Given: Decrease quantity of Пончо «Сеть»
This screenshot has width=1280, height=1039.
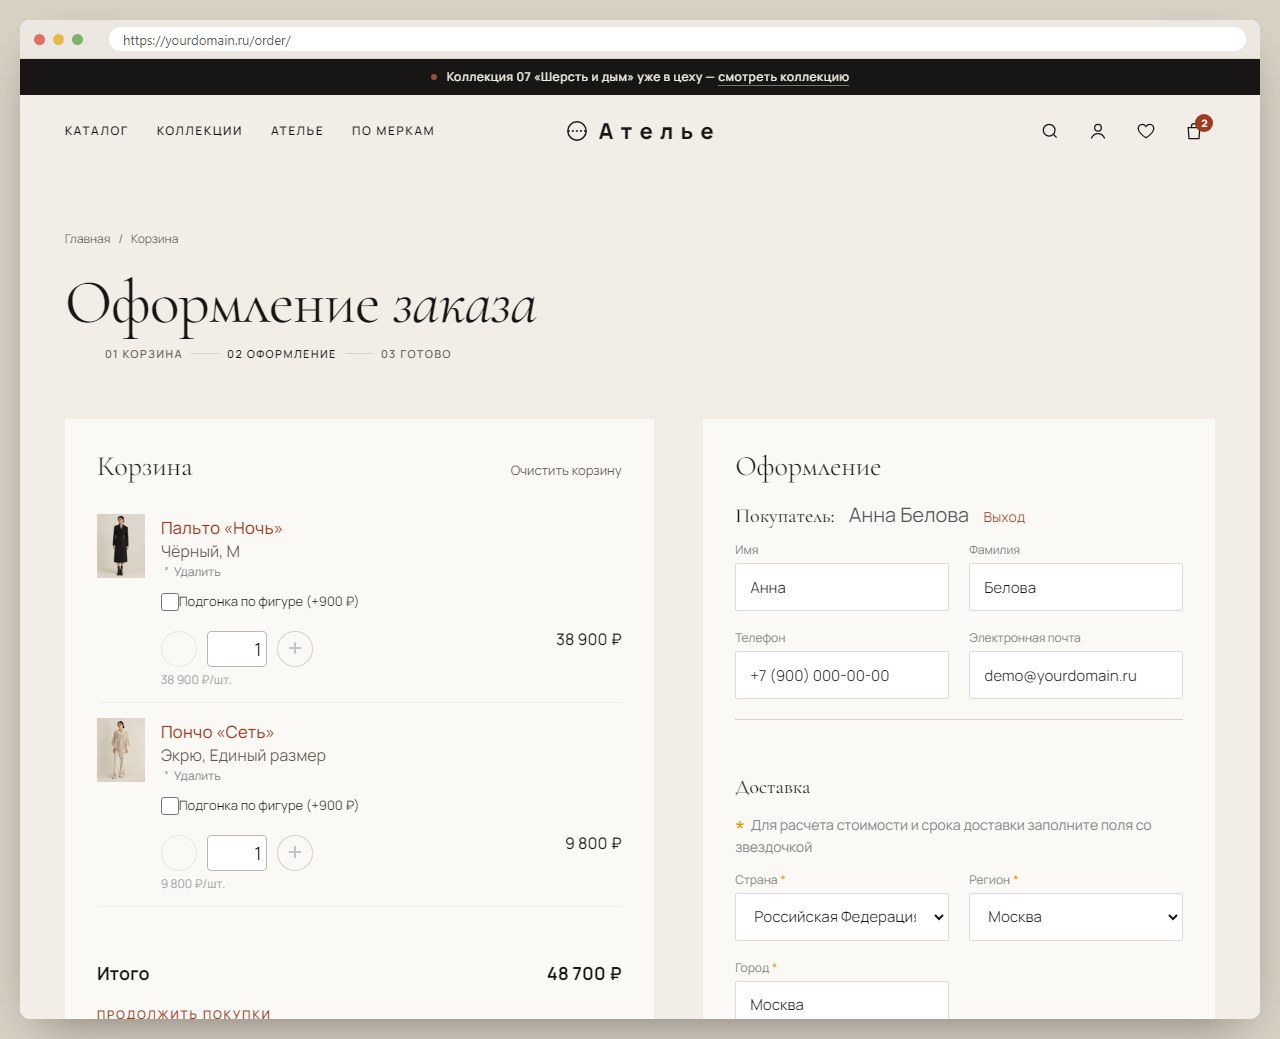Looking at the screenshot, I should 179,853.
